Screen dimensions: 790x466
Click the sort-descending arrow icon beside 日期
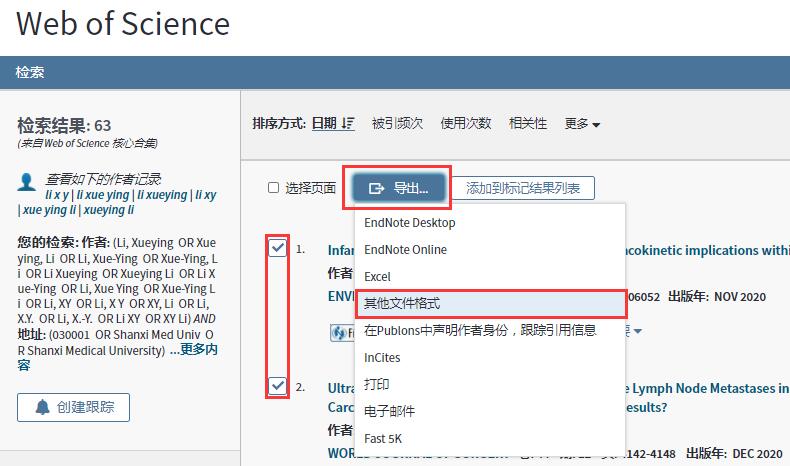pyautogui.click(x=348, y=123)
